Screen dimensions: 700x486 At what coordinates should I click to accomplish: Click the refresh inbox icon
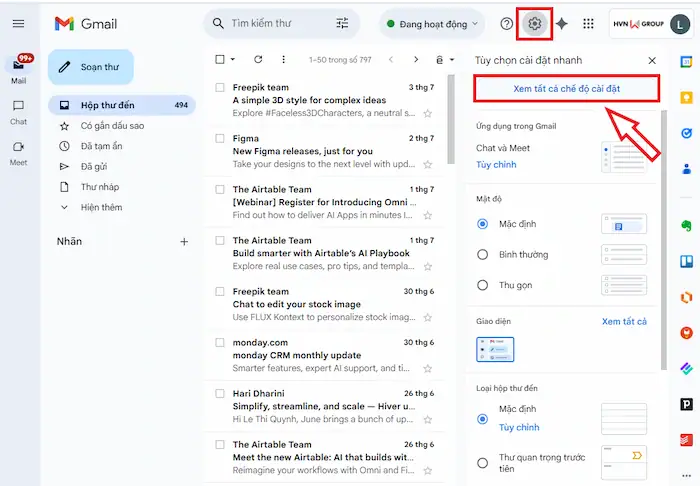pos(258,60)
